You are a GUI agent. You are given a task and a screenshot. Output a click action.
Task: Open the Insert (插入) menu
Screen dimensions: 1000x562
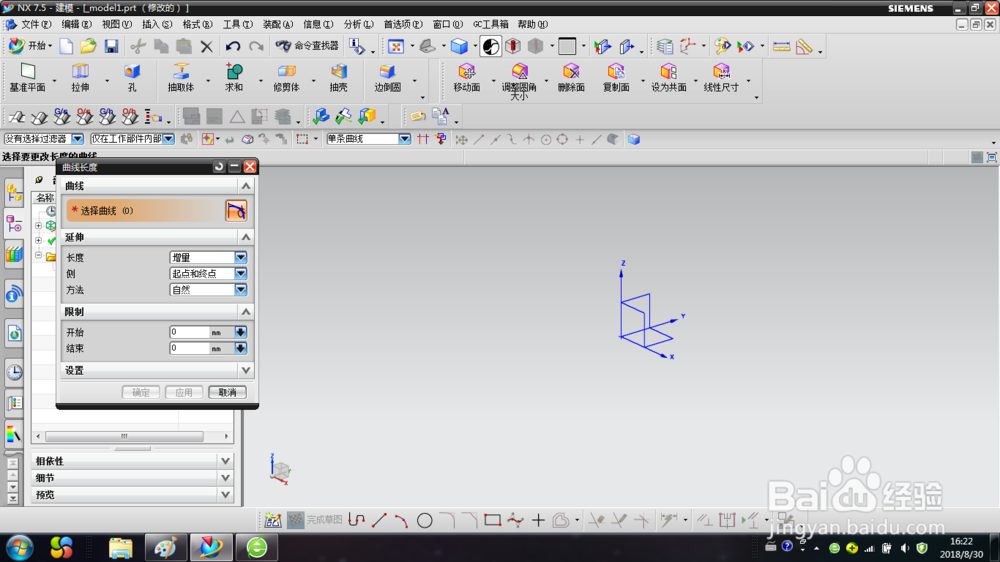tap(157, 24)
